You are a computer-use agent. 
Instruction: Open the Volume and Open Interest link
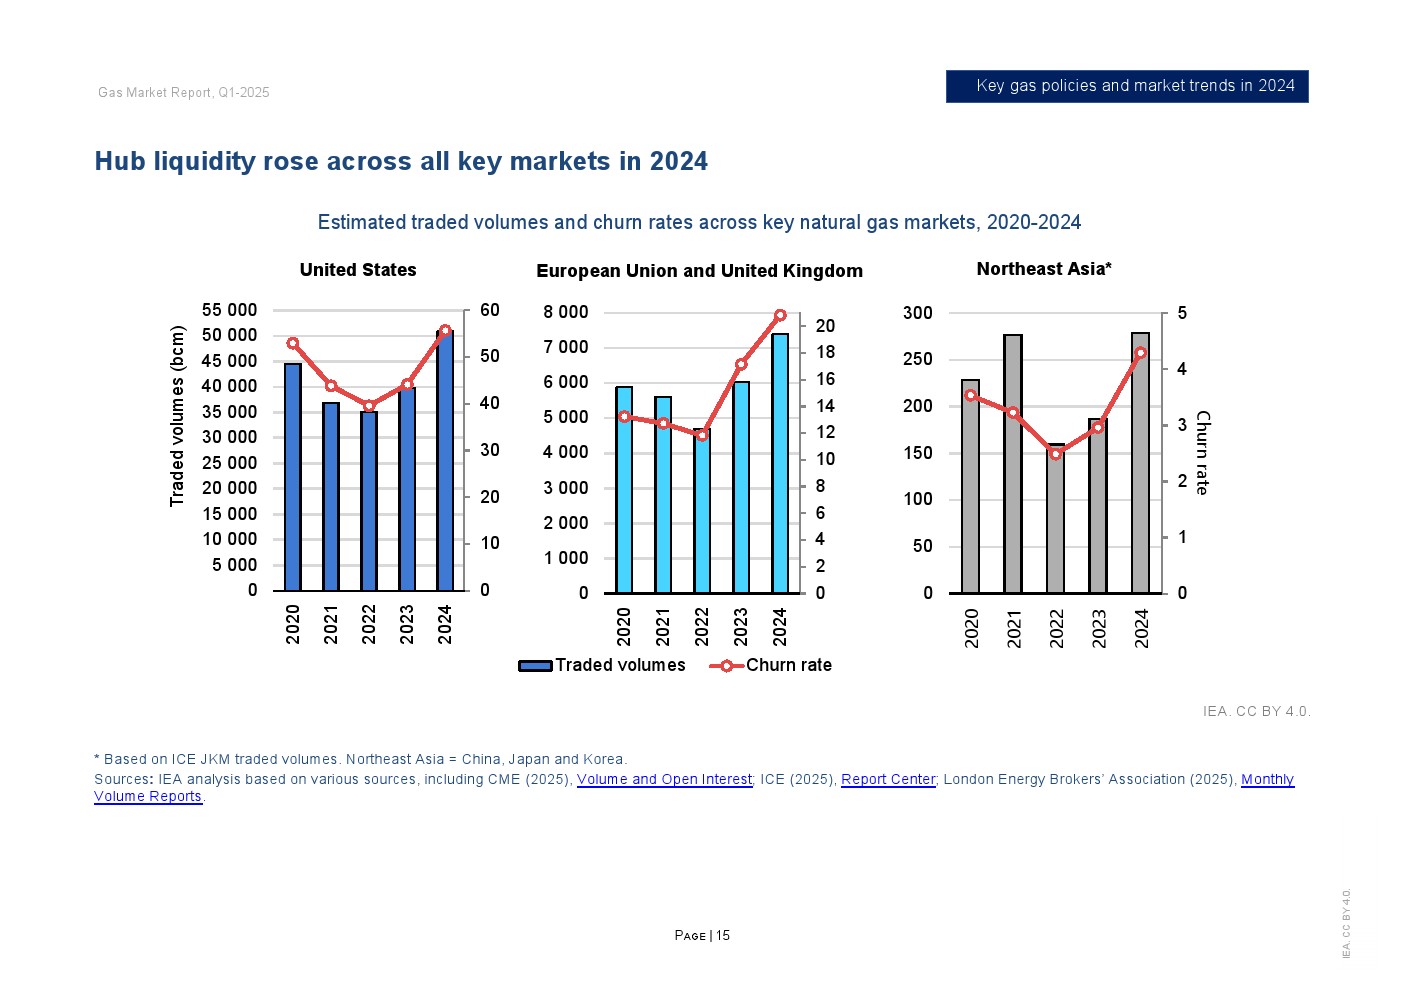tap(664, 780)
